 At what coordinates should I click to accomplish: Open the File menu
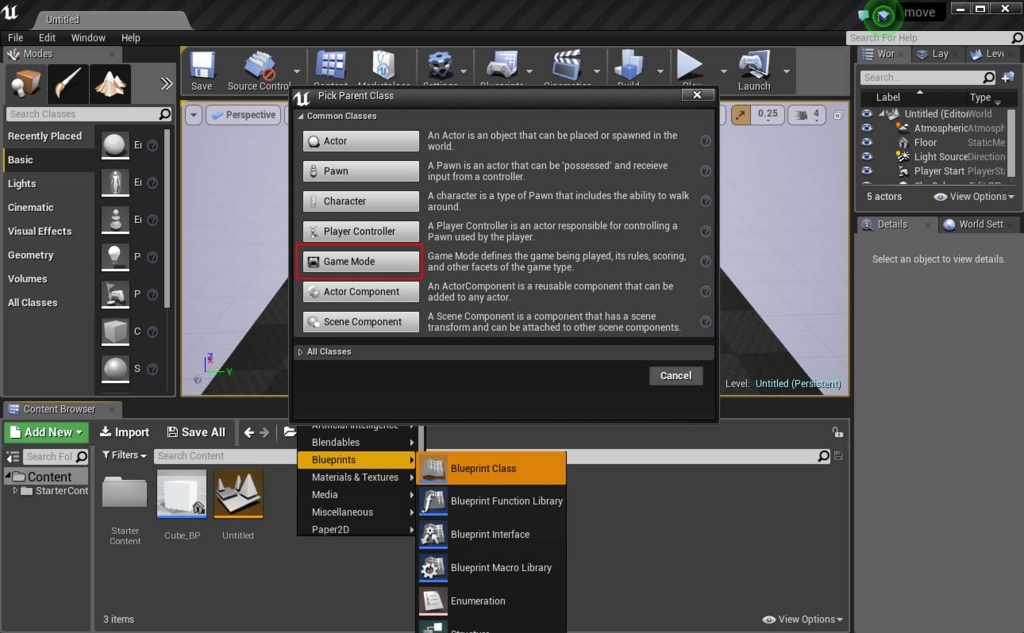[x=15, y=38]
